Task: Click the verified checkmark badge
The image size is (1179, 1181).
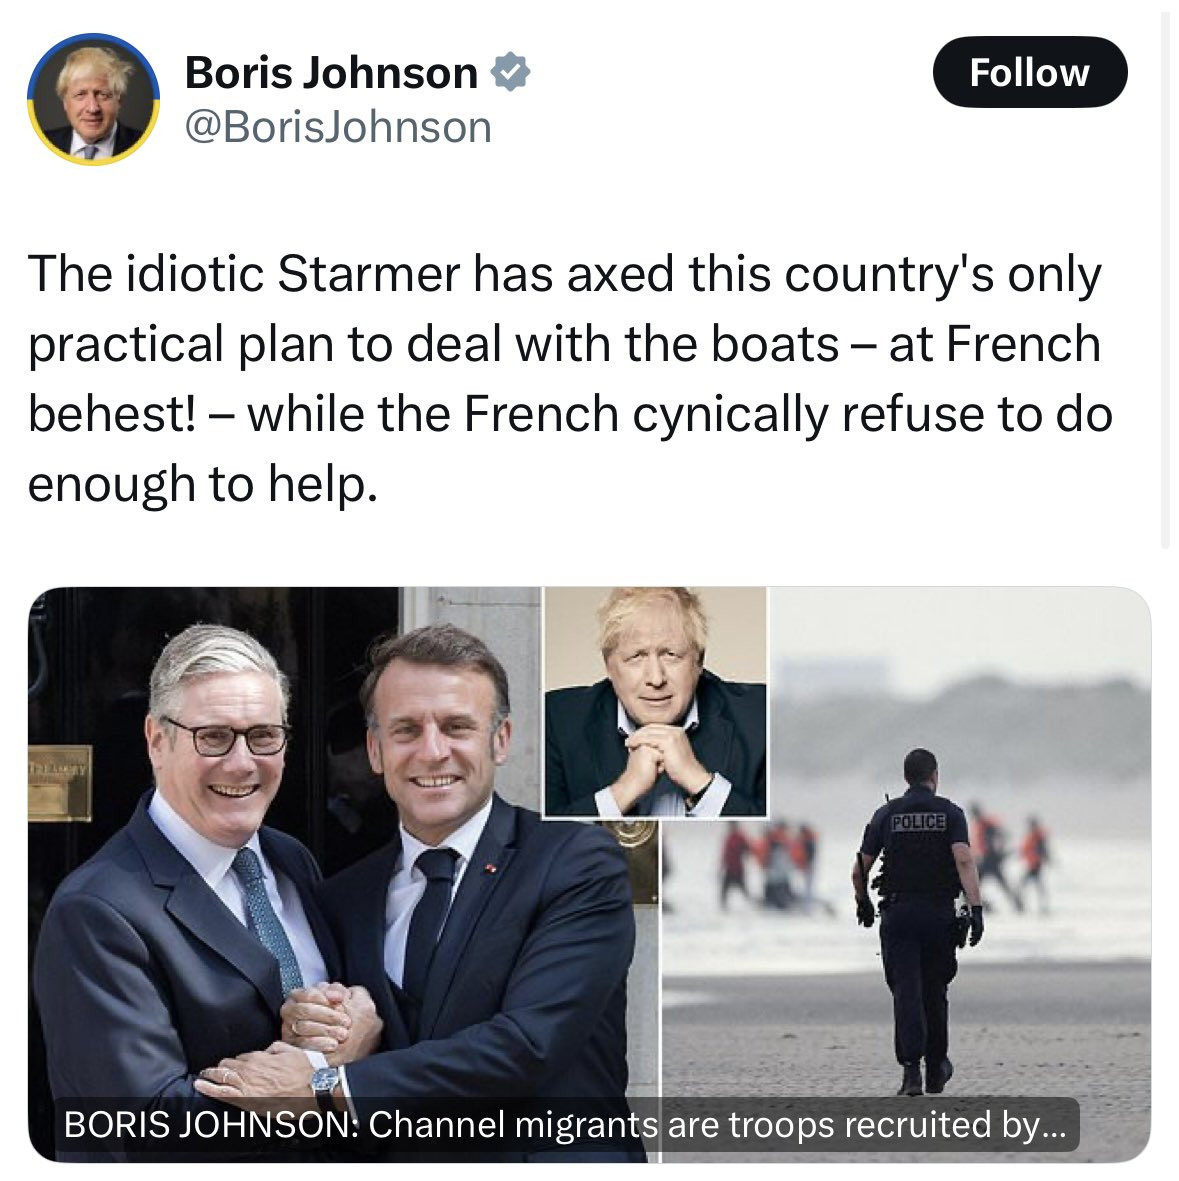Action: pyautogui.click(x=510, y=72)
